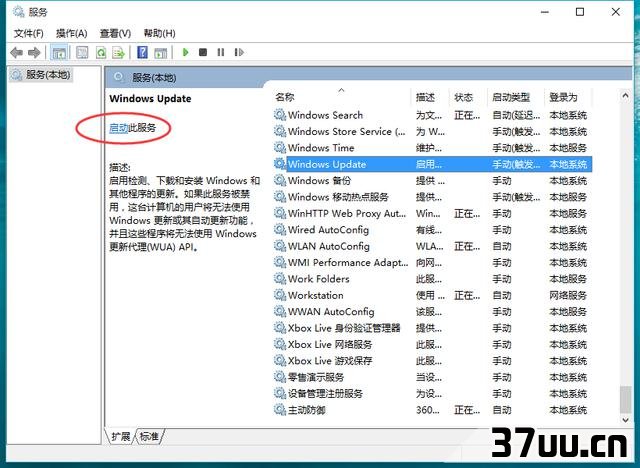This screenshot has height=468, width=640.
Task: Select the Windows Search service row
Action: pos(433,115)
